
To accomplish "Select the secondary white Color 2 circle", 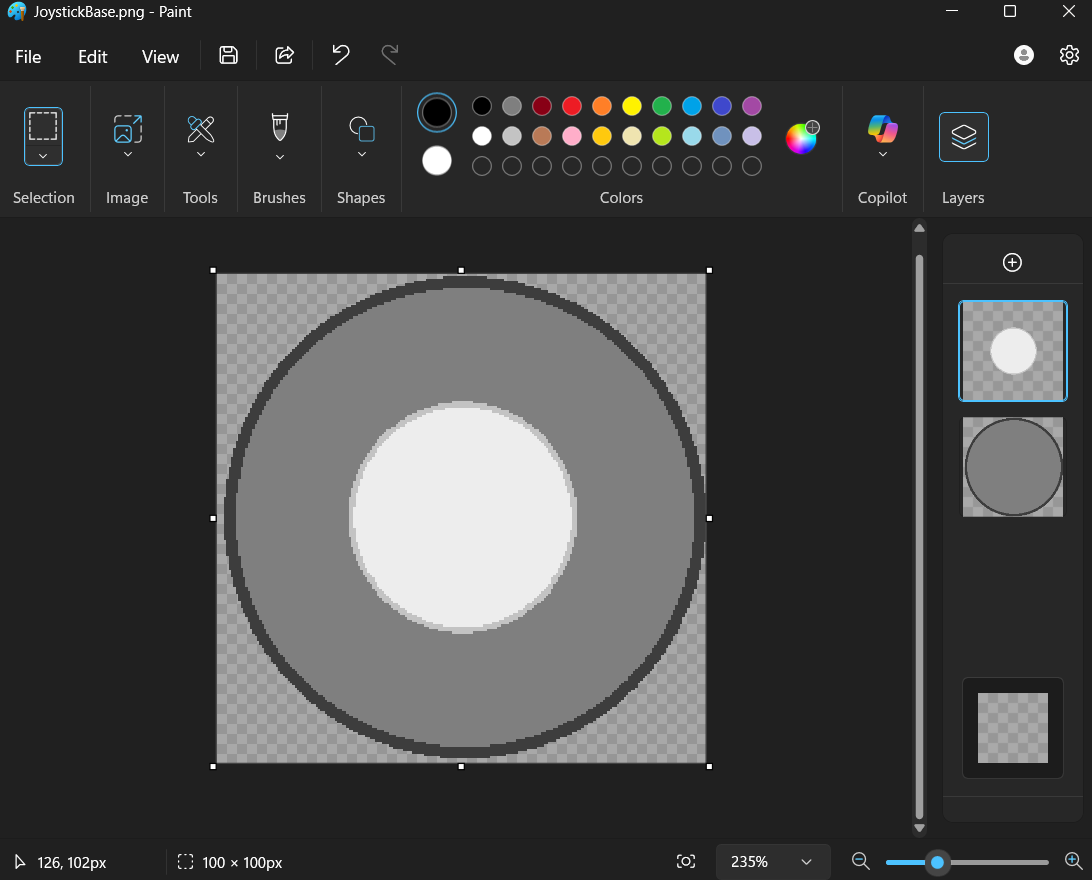I will pyautogui.click(x=437, y=160).
